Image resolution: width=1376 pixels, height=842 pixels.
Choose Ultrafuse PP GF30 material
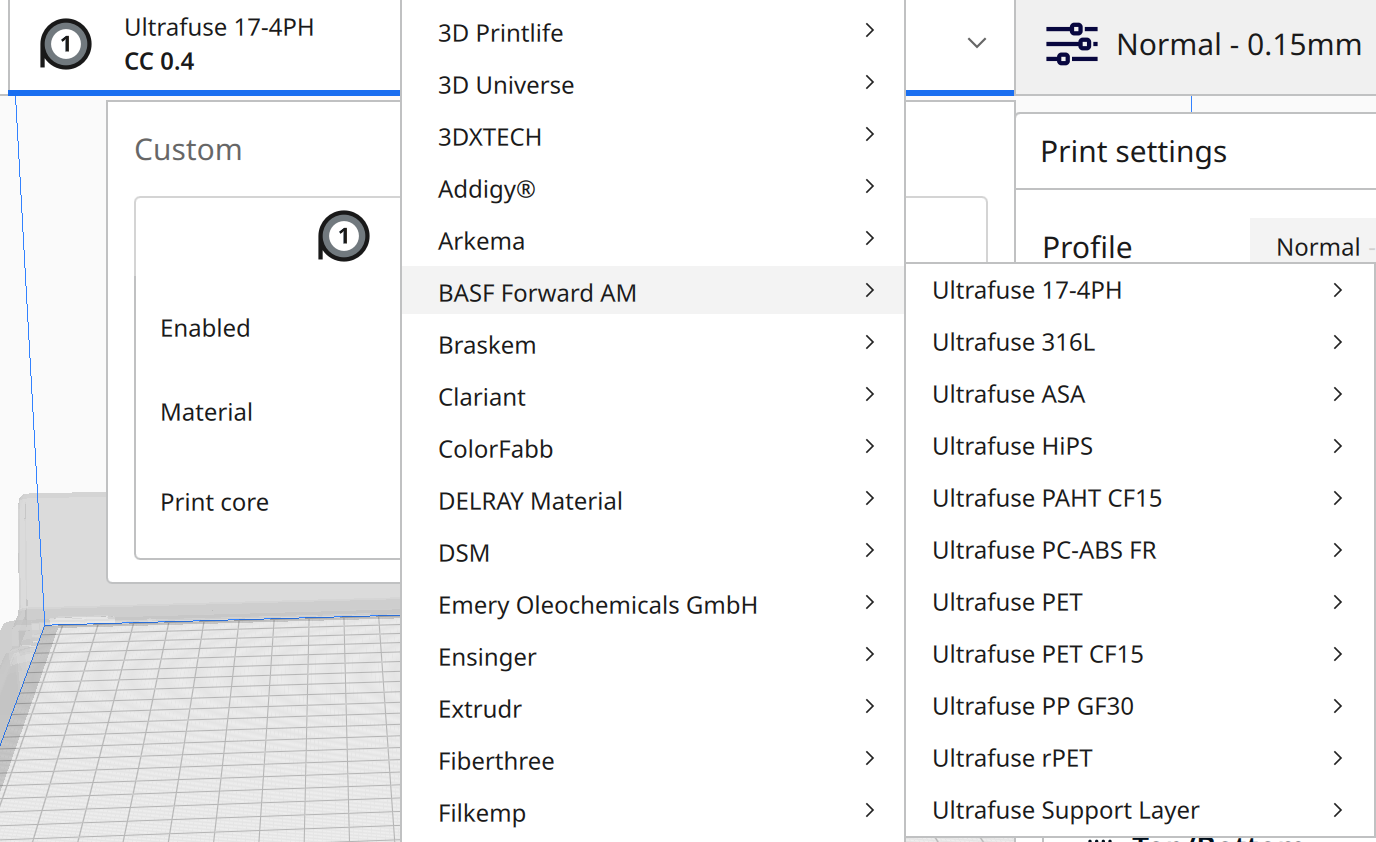pyautogui.click(x=1140, y=706)
